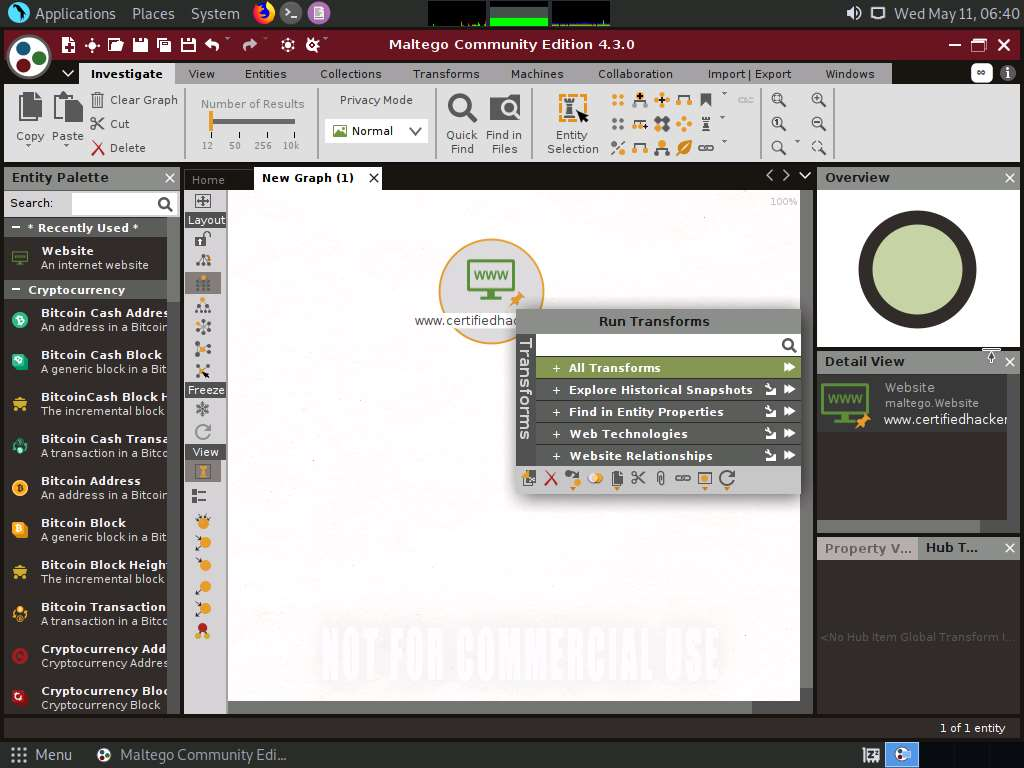1024x768 pixels.
Task: Click the Entity Palette search field
Action: 114,204
